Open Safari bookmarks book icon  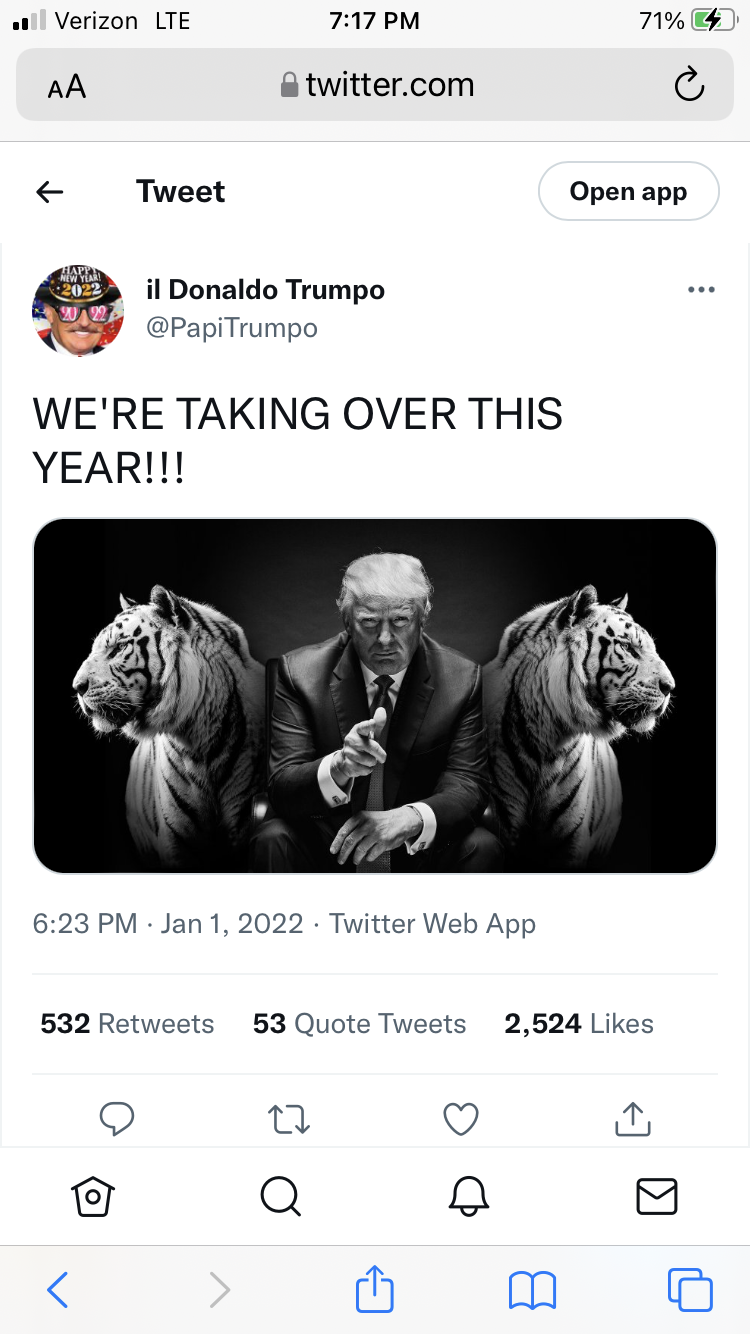532,1289
